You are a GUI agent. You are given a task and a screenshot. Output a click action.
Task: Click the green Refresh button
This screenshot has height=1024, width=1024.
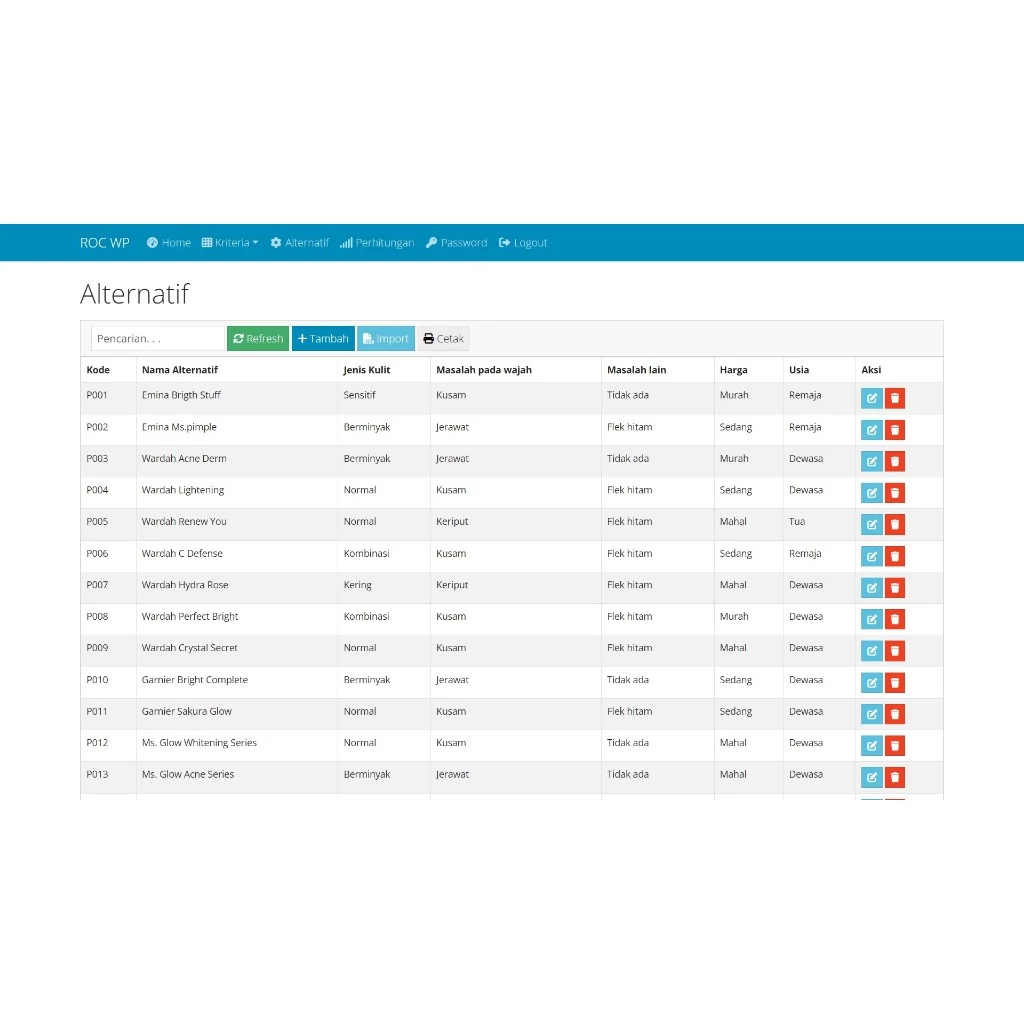pyautogui.click(x=258, y=338)
